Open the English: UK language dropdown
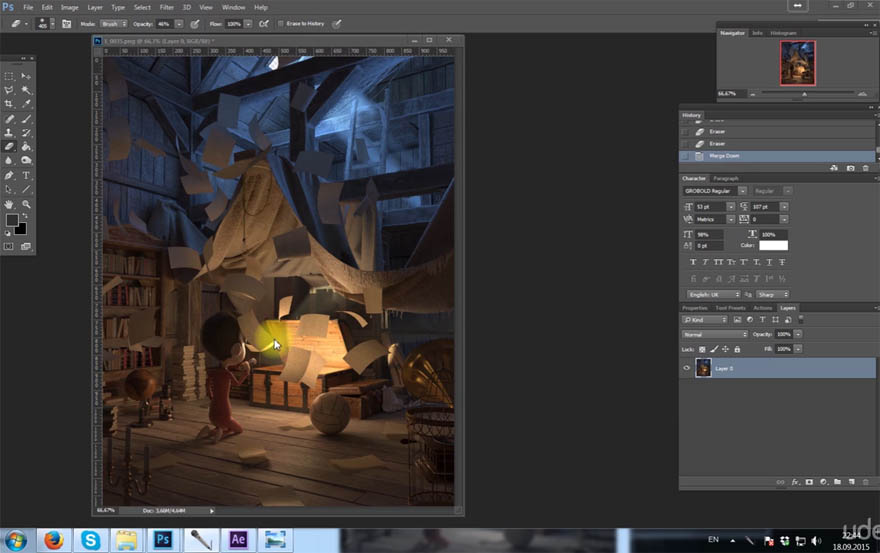Viewport: 880px width, 553px height. coord(714,294)
